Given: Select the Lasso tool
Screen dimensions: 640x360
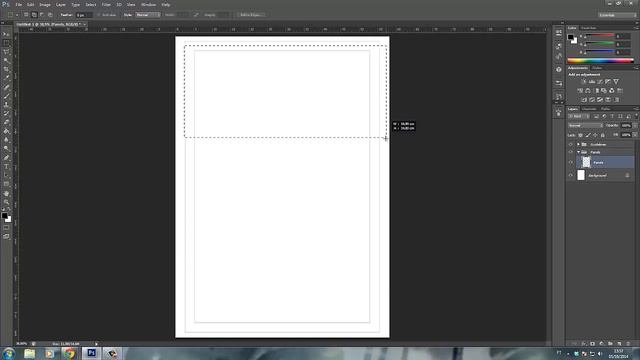Looking at the screenshot, I should point(6,52).
